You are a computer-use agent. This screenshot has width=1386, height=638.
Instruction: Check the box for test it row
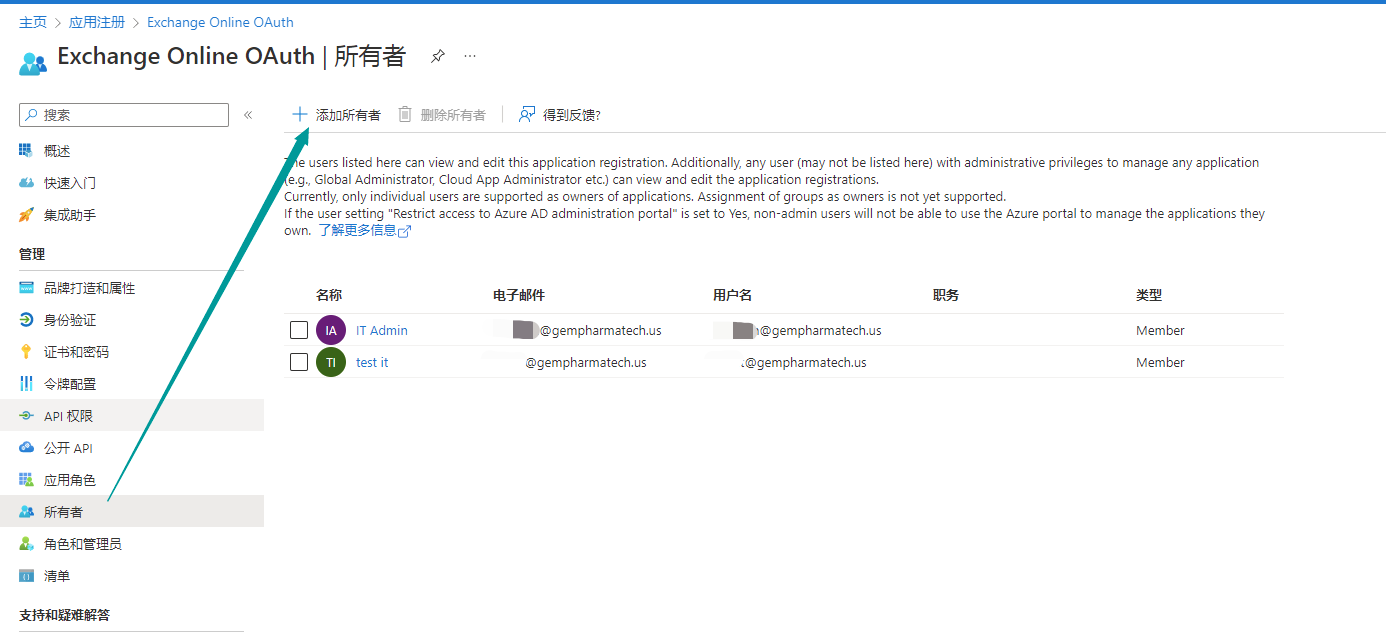[x=299, y=362]
